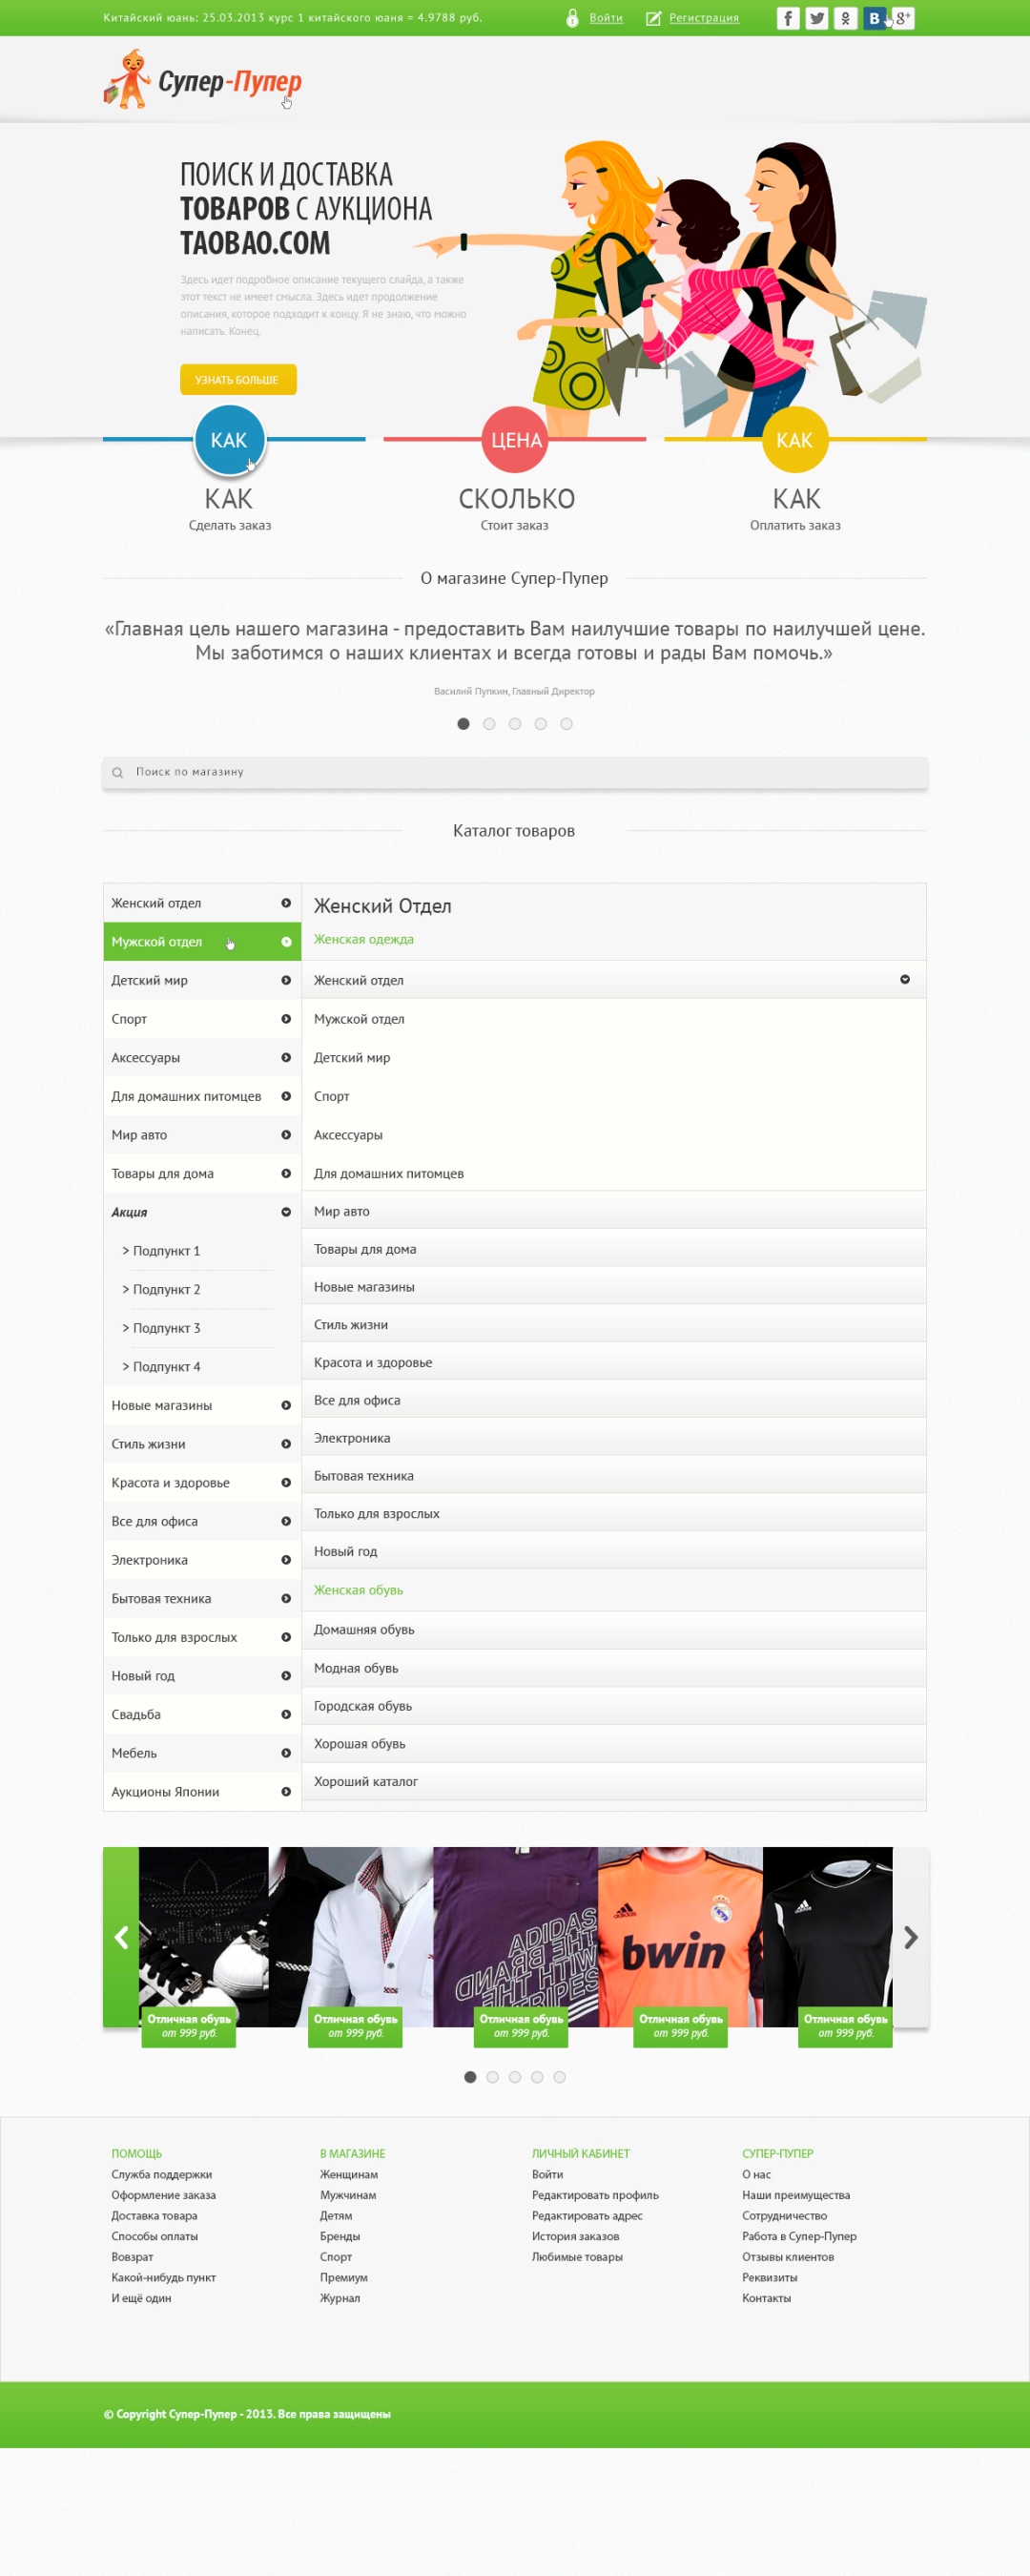Open the Google Plus social icon
1030x2576 pixels.
tap(903, 18)
